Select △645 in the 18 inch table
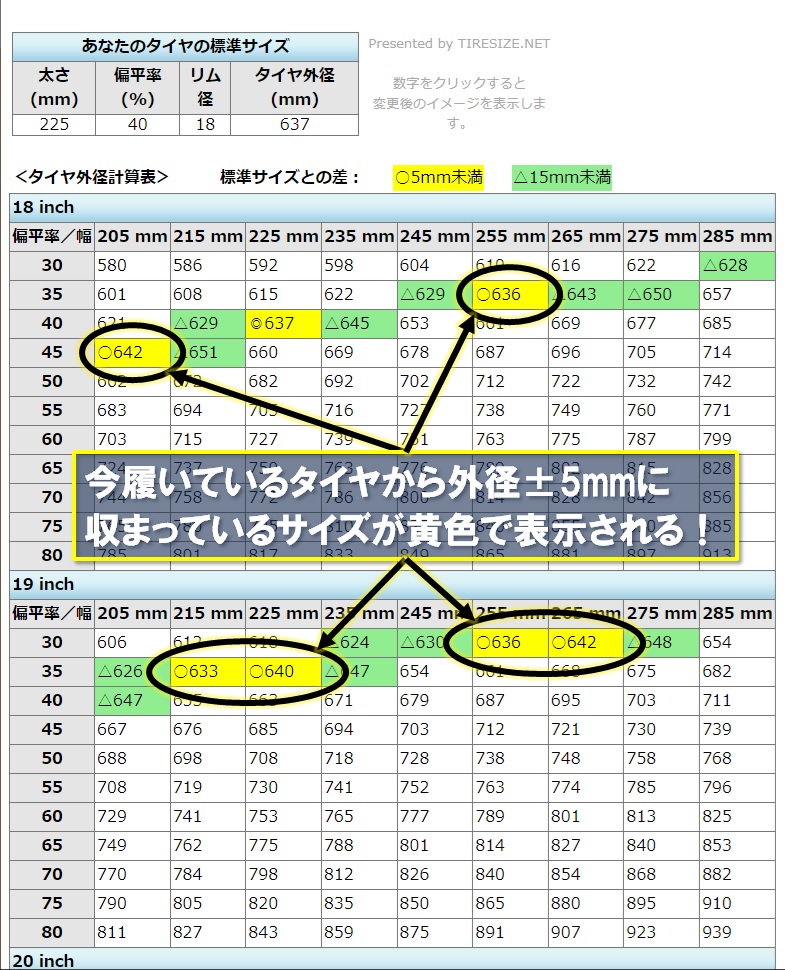This screenshot has width=785, height=970. pyautogui.click(x=359, y=323)
